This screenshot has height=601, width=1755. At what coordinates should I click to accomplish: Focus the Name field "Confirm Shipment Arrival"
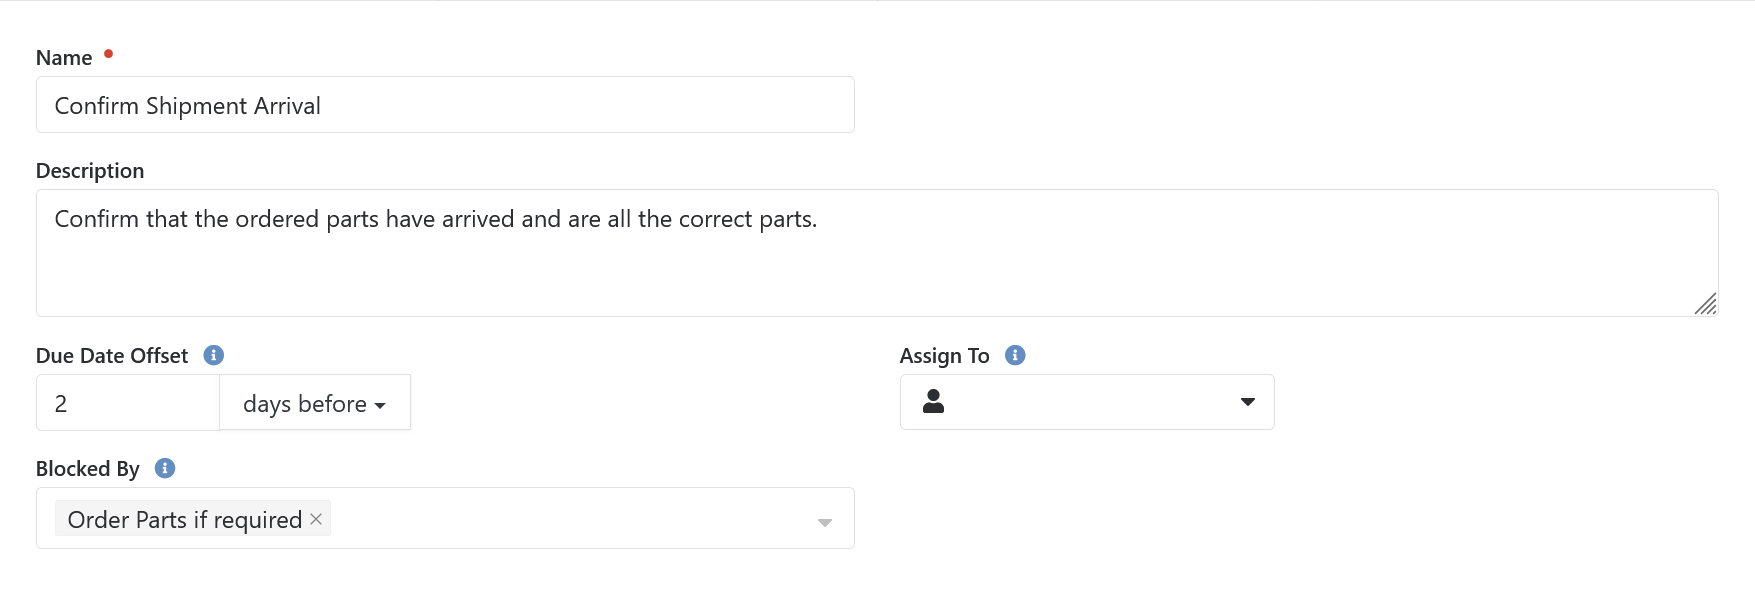tap(445, 105)
